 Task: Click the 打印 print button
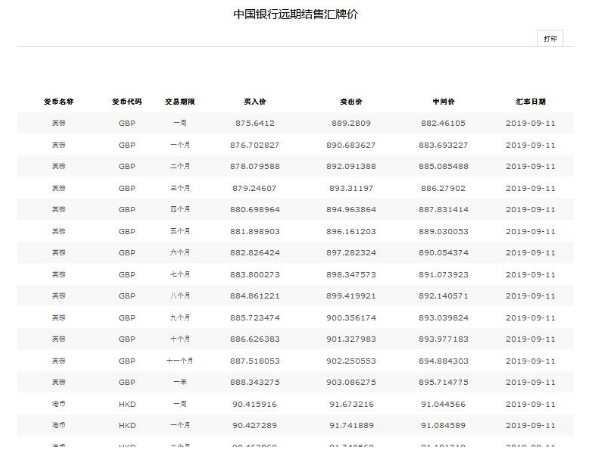pyautogui.click(x=550, y=38)
